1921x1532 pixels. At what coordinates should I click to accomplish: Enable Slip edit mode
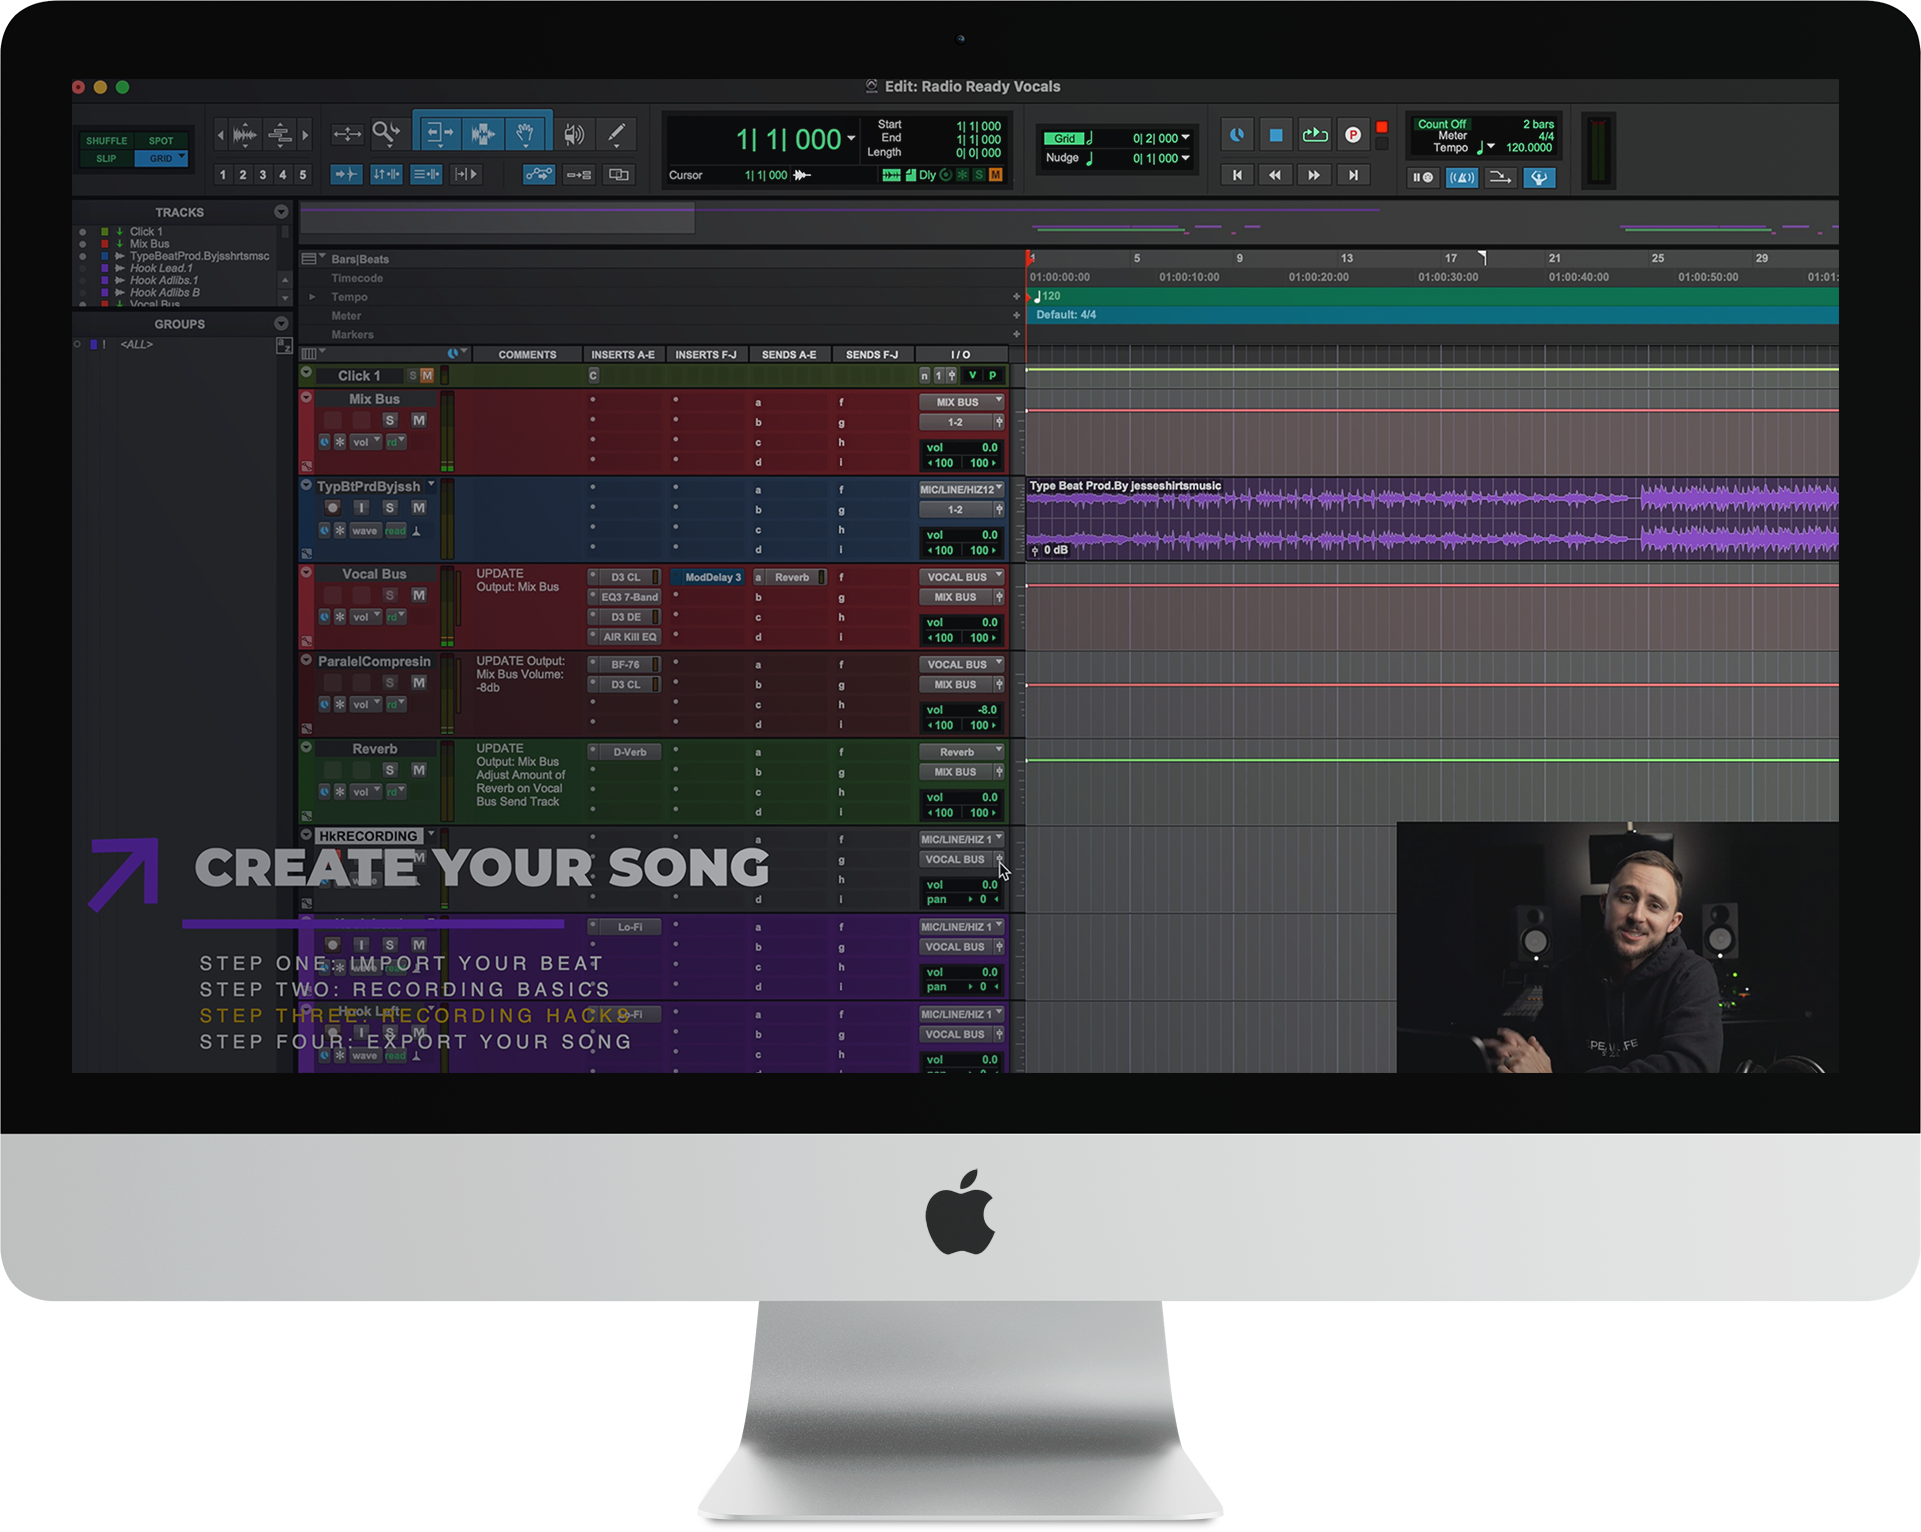click(106, 159)
